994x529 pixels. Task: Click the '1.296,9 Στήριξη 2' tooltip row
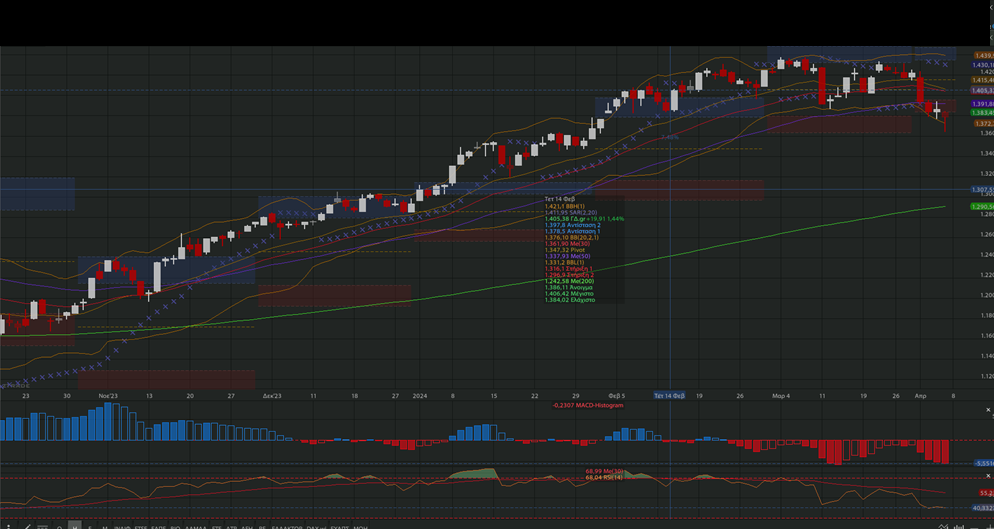click(569, 275)
